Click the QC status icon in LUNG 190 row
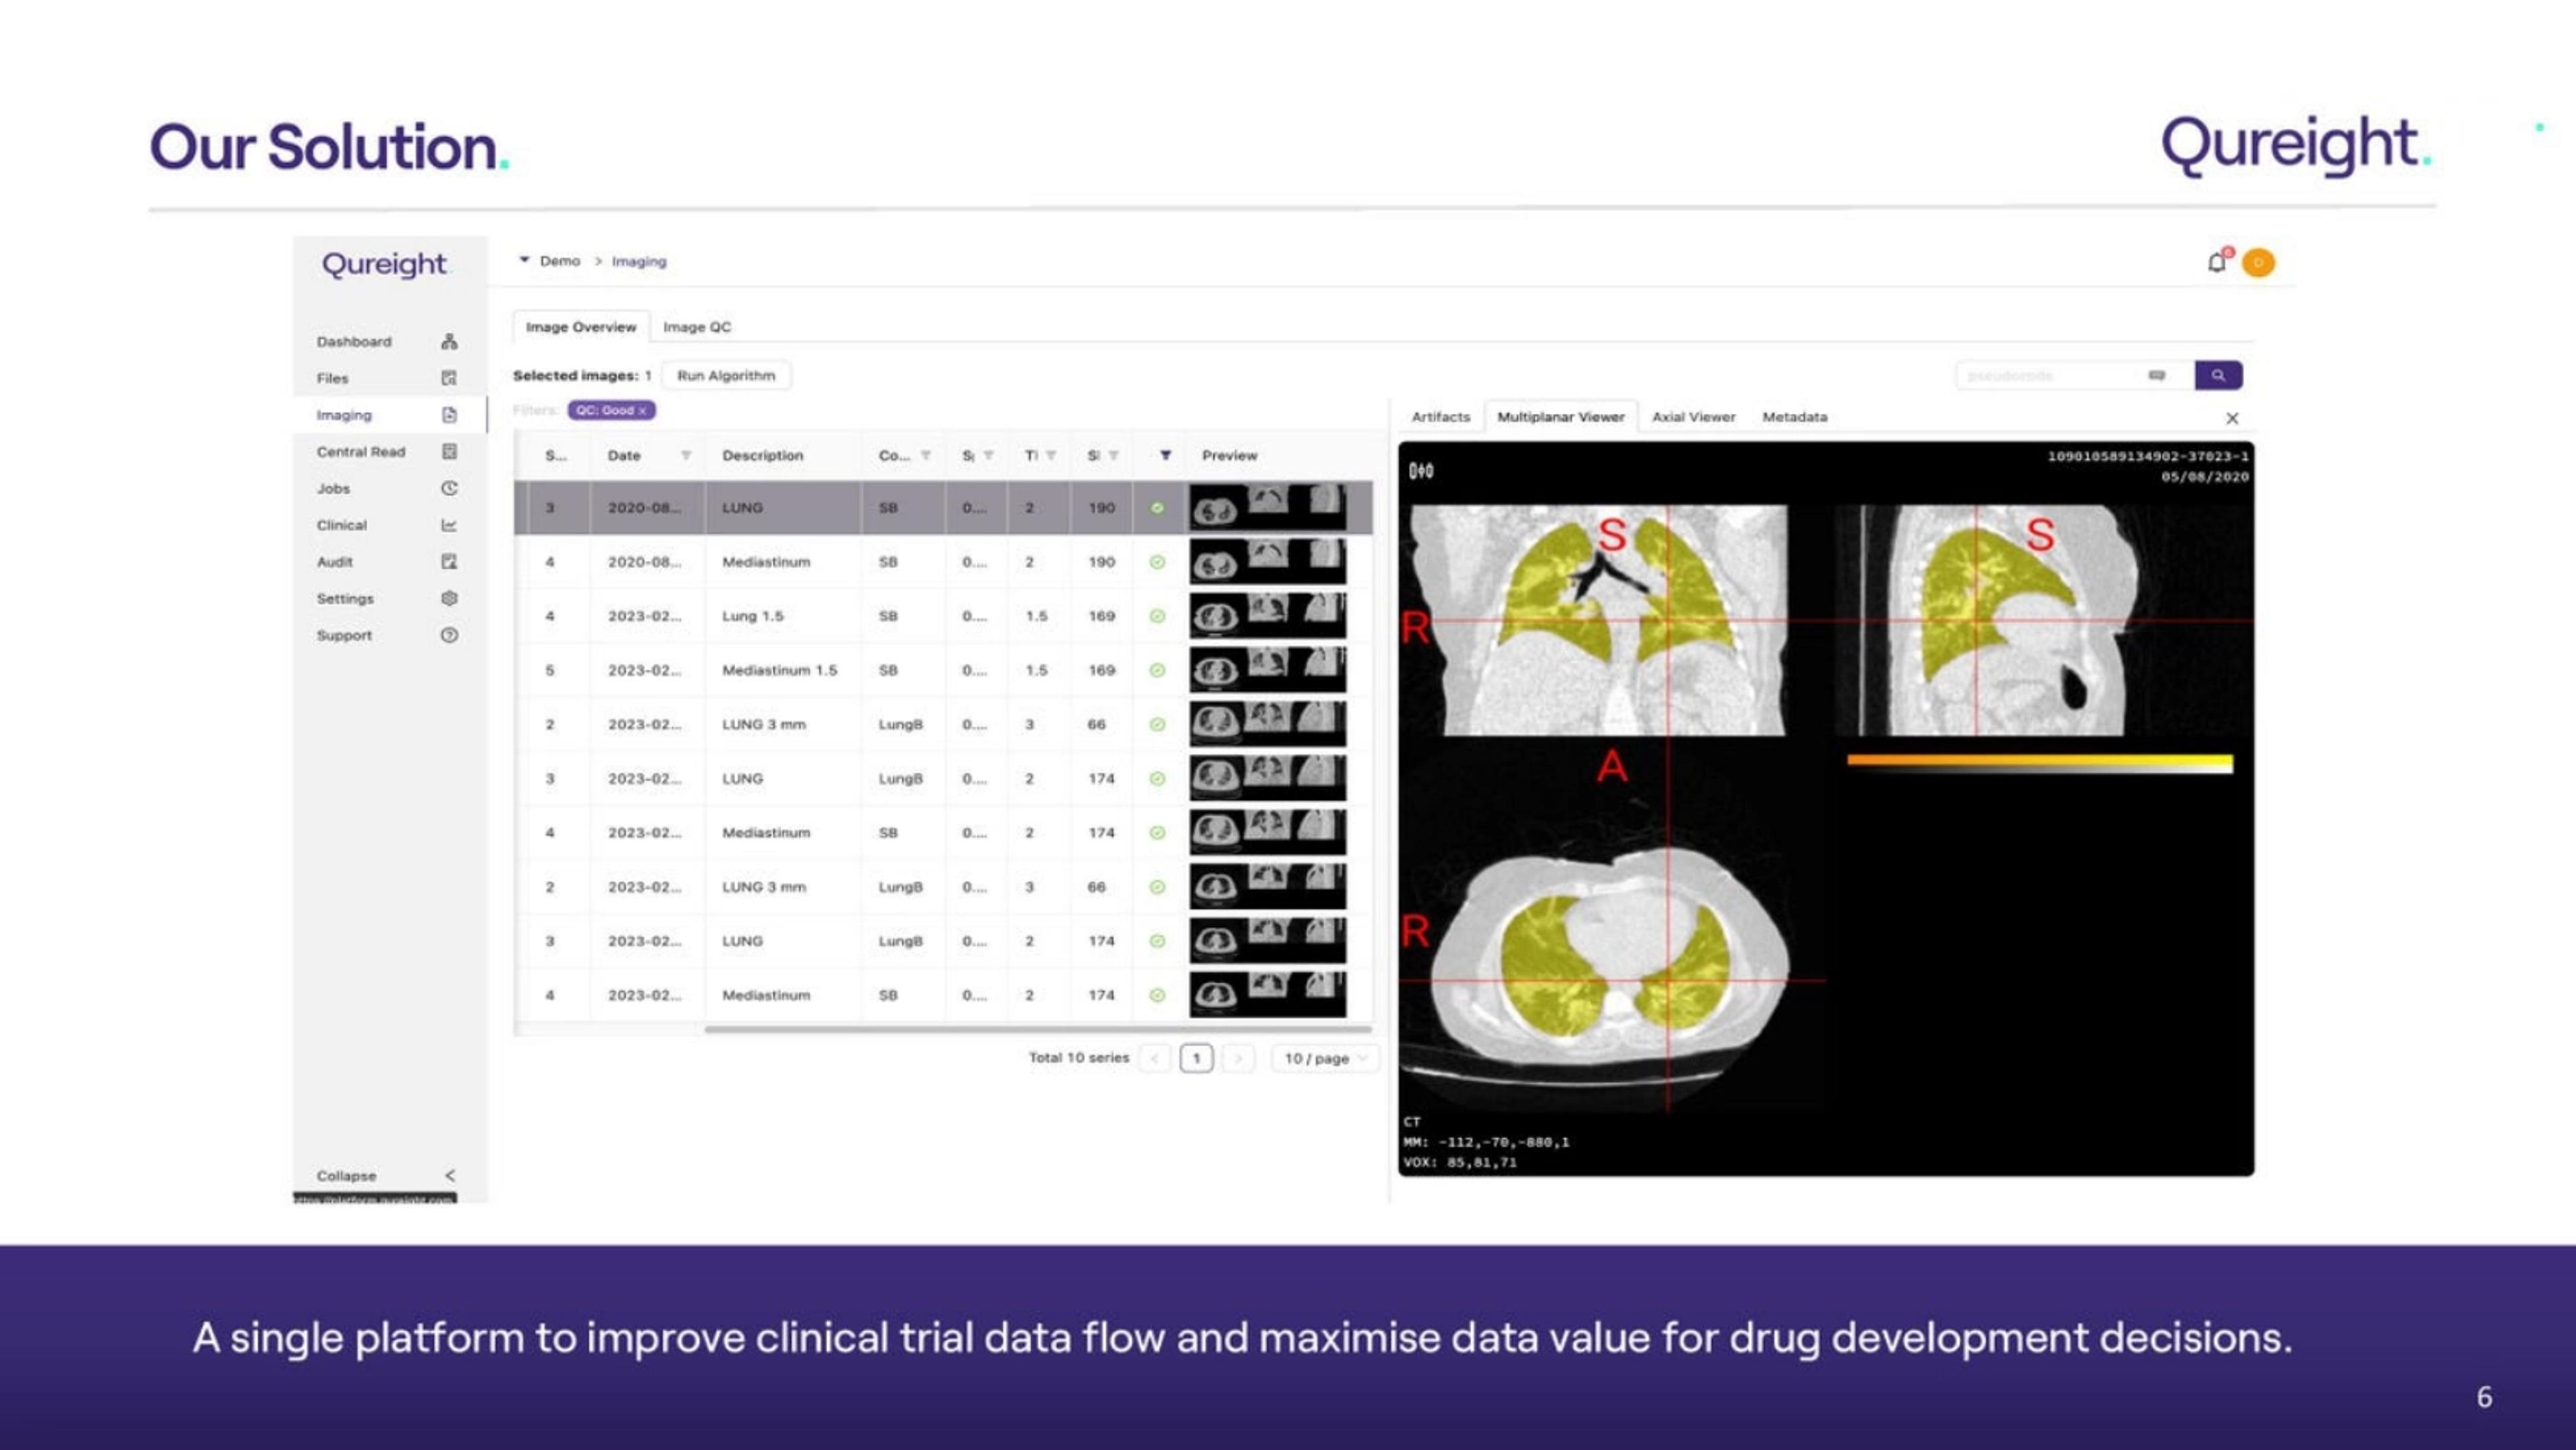The width and height of the screenshot is (2576, 1450). click(1157, 508)
